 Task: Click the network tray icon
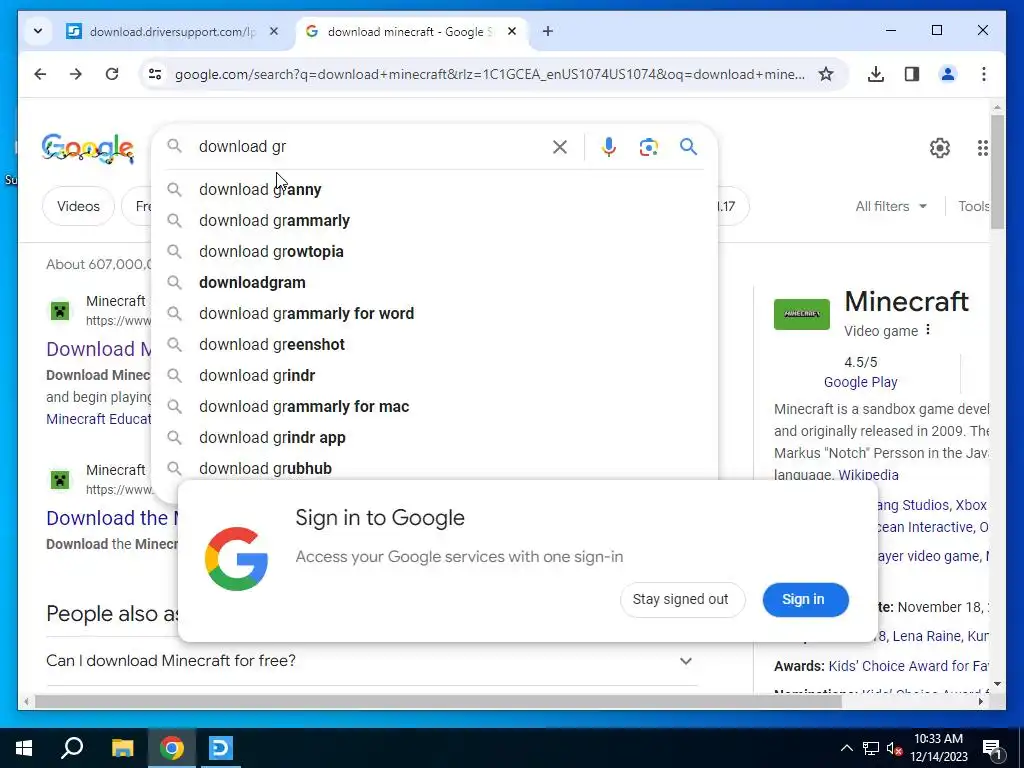[871, 748]
